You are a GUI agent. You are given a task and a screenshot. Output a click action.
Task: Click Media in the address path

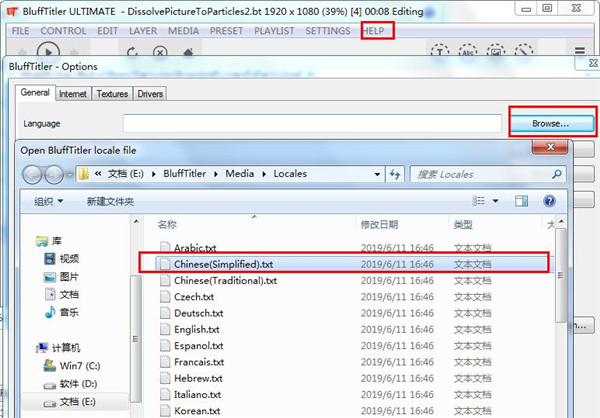click(x=240, y=174)
